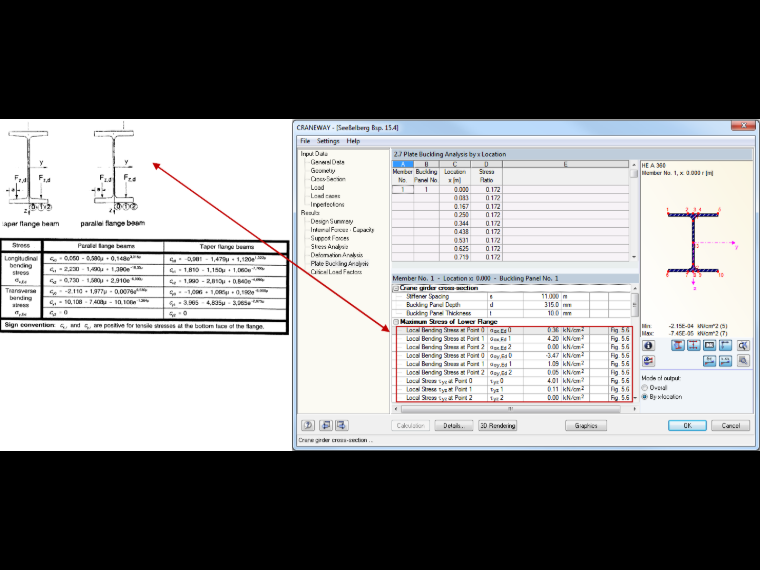Toggle the show principal axes icon

pyautogui.click(x=726, y=346)
